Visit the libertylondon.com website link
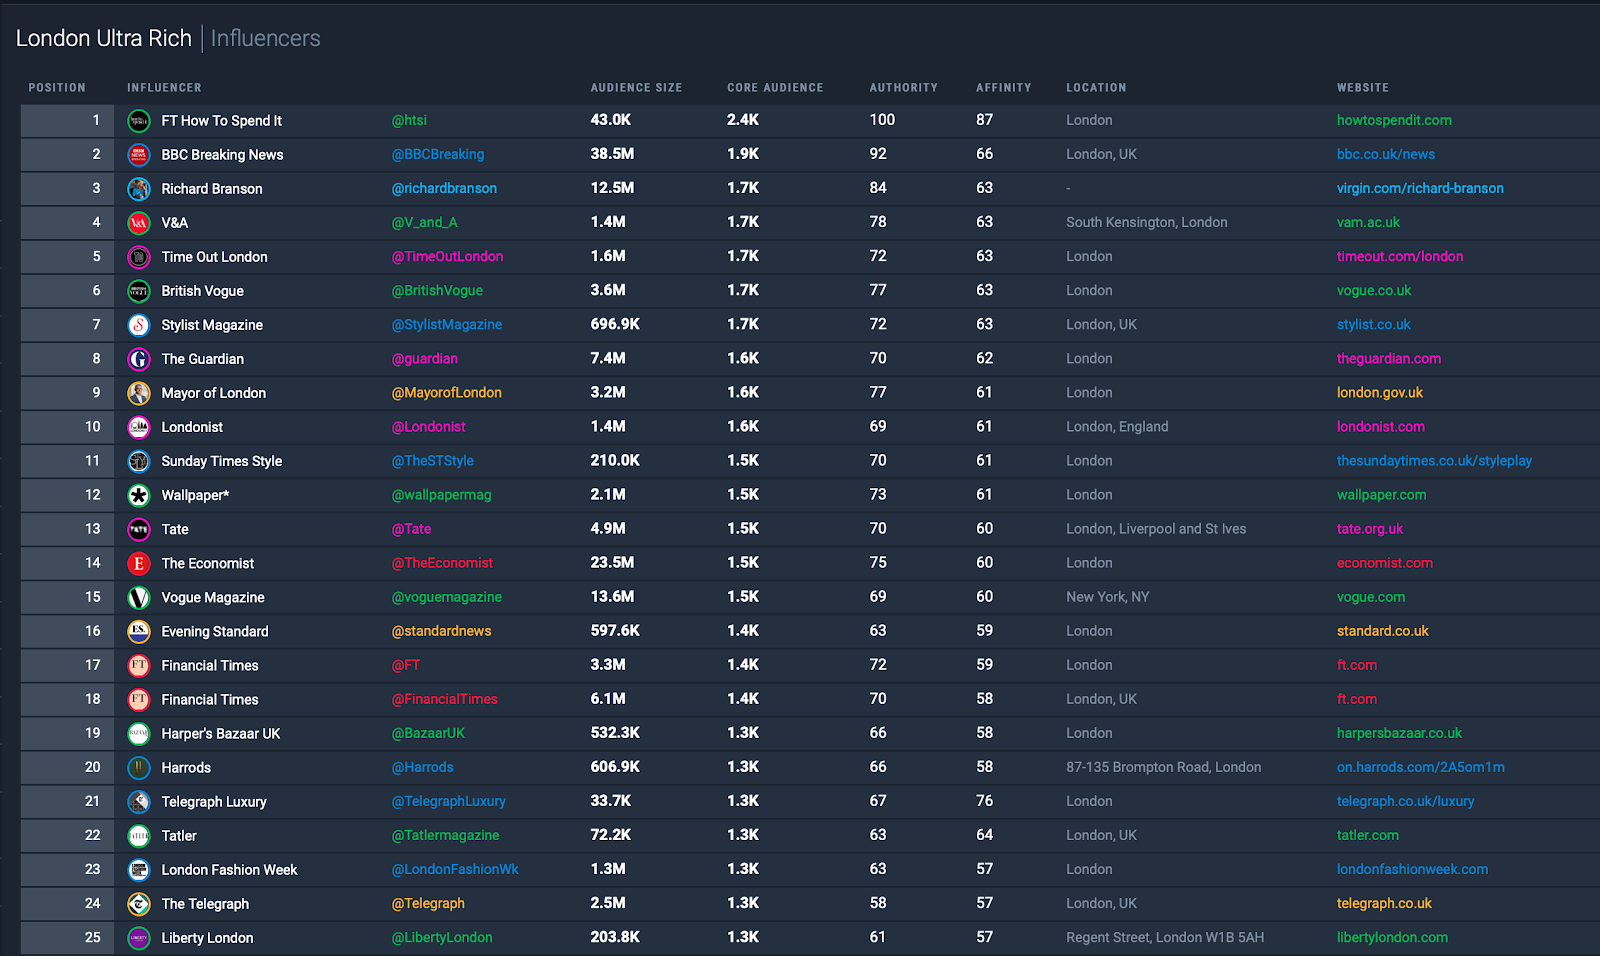The image size is (1600, 956). coord(1392,936)
